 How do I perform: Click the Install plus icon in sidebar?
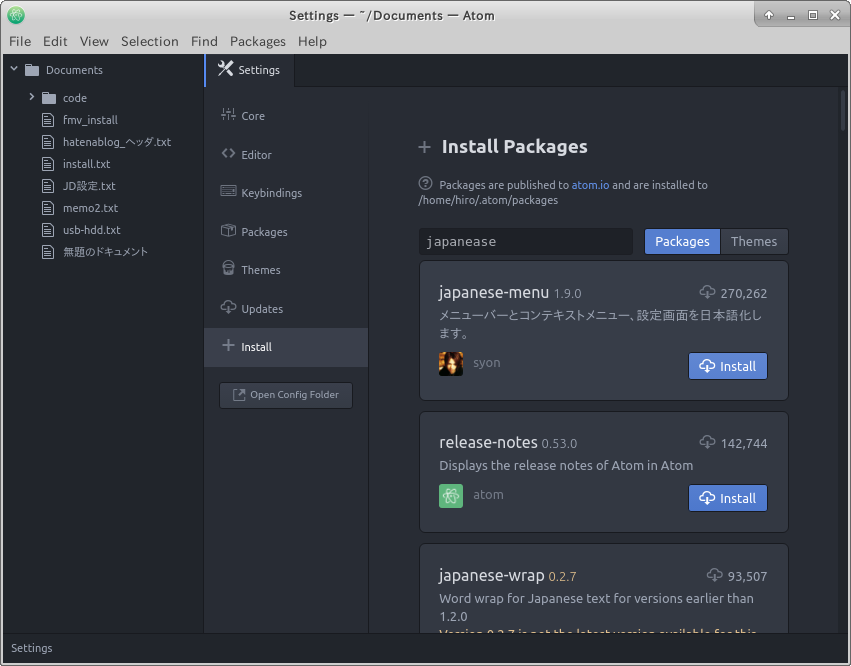point(228,346)
